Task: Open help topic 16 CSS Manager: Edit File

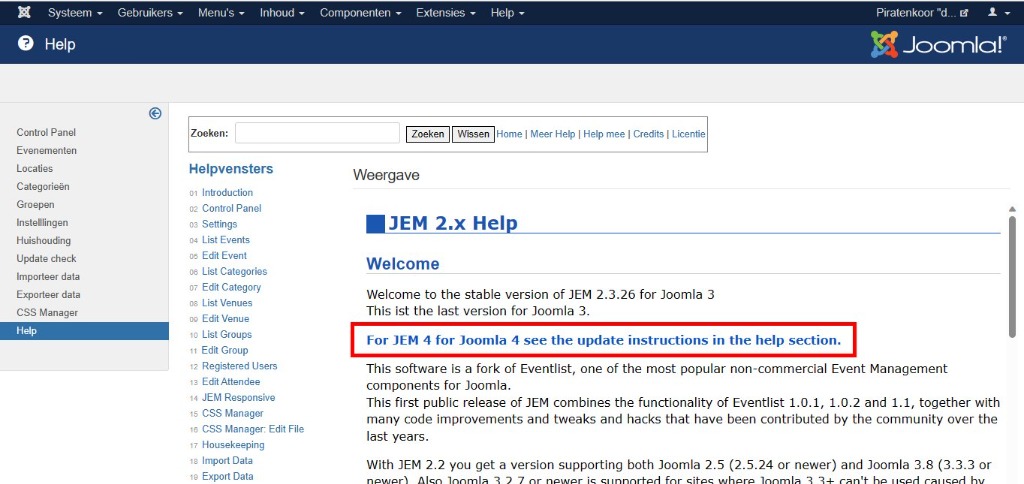Action: click(253, 429)
